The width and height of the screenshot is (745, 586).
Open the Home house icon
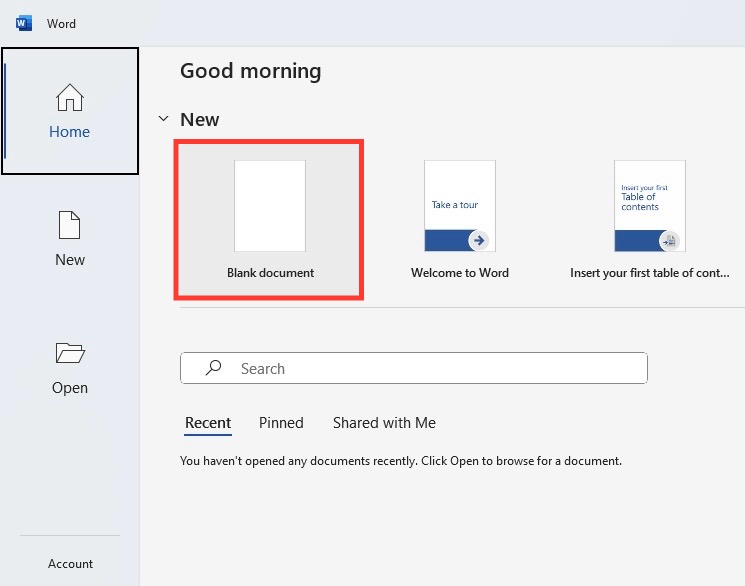point(70,97)
